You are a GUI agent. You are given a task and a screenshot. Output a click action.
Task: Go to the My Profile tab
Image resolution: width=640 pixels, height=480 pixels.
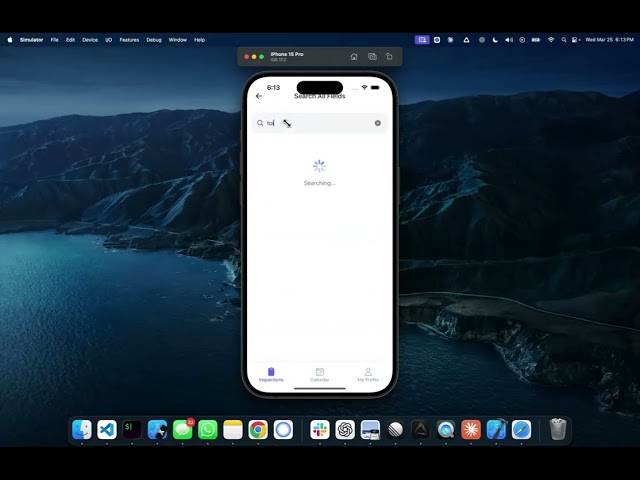(x=368, y=374)
